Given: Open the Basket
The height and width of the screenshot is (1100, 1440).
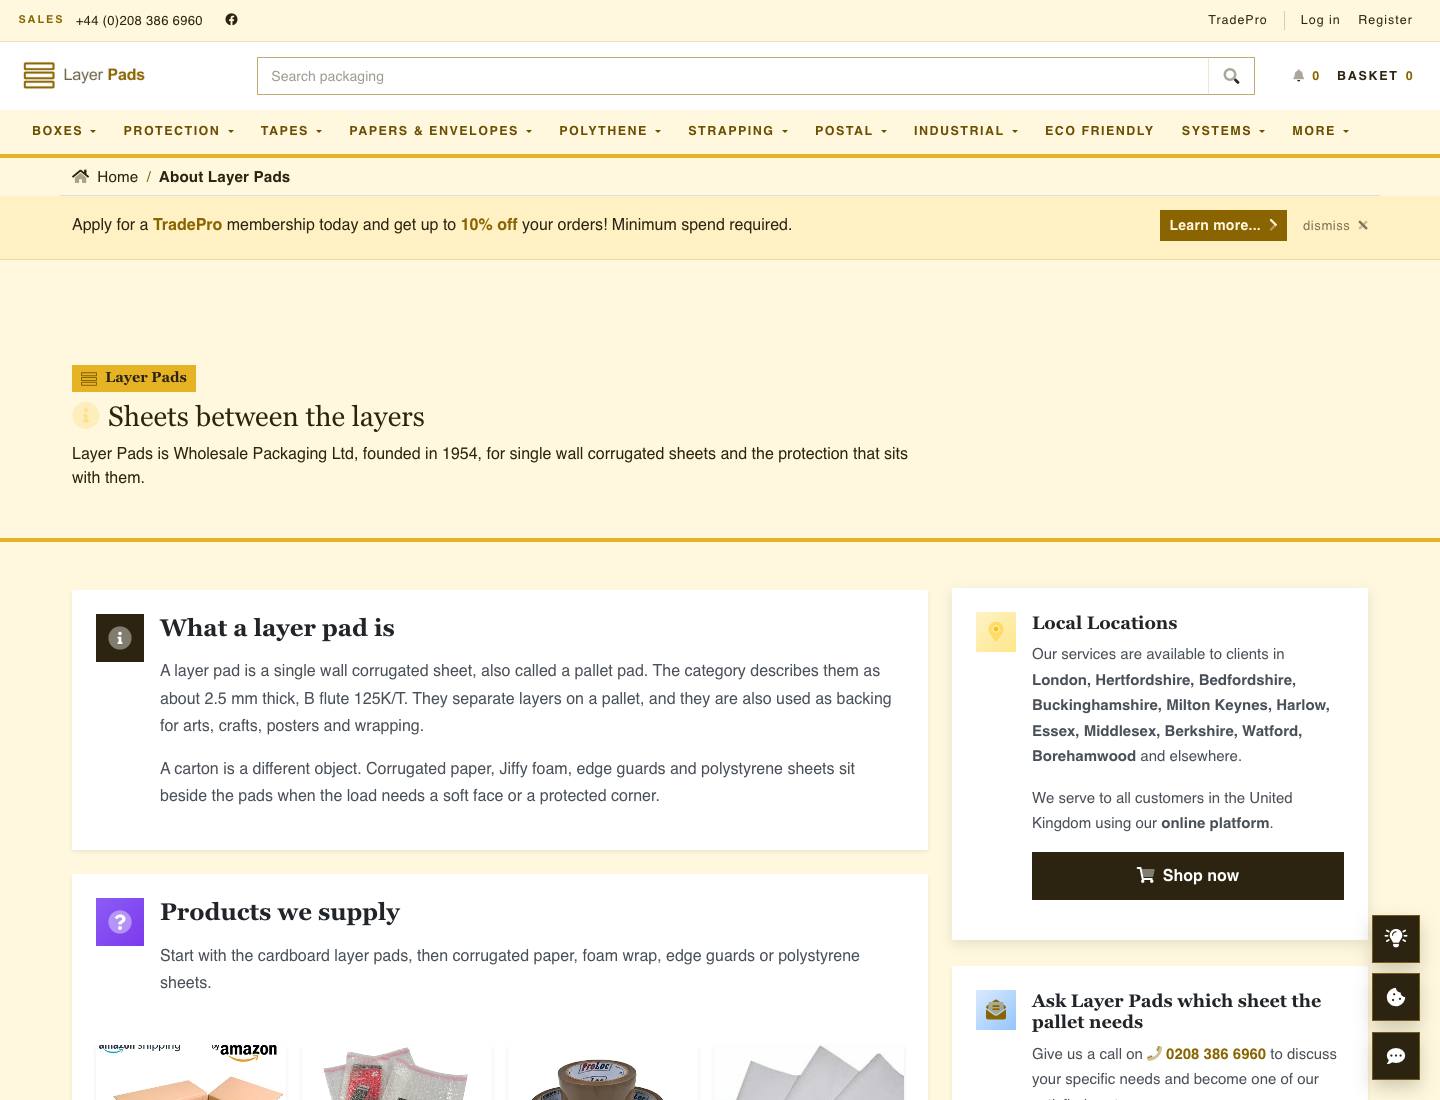Looking at the screenshot, I should [1375, 76].
